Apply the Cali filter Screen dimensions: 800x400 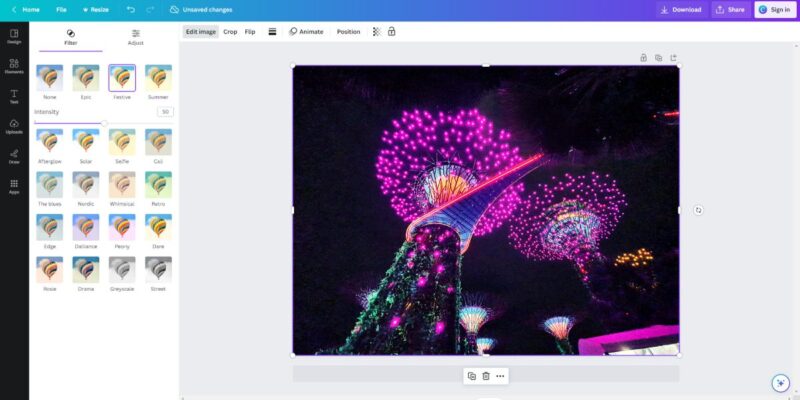158,142
